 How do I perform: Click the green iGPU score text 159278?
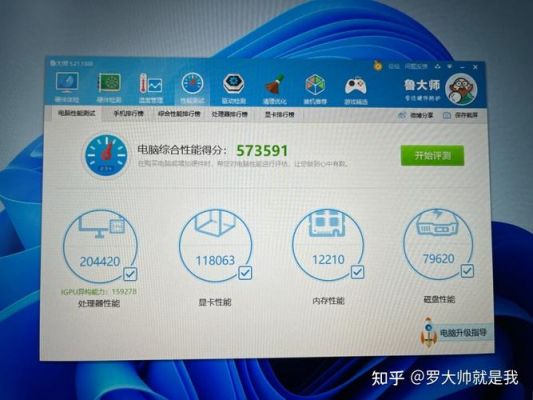pos(124,292)
